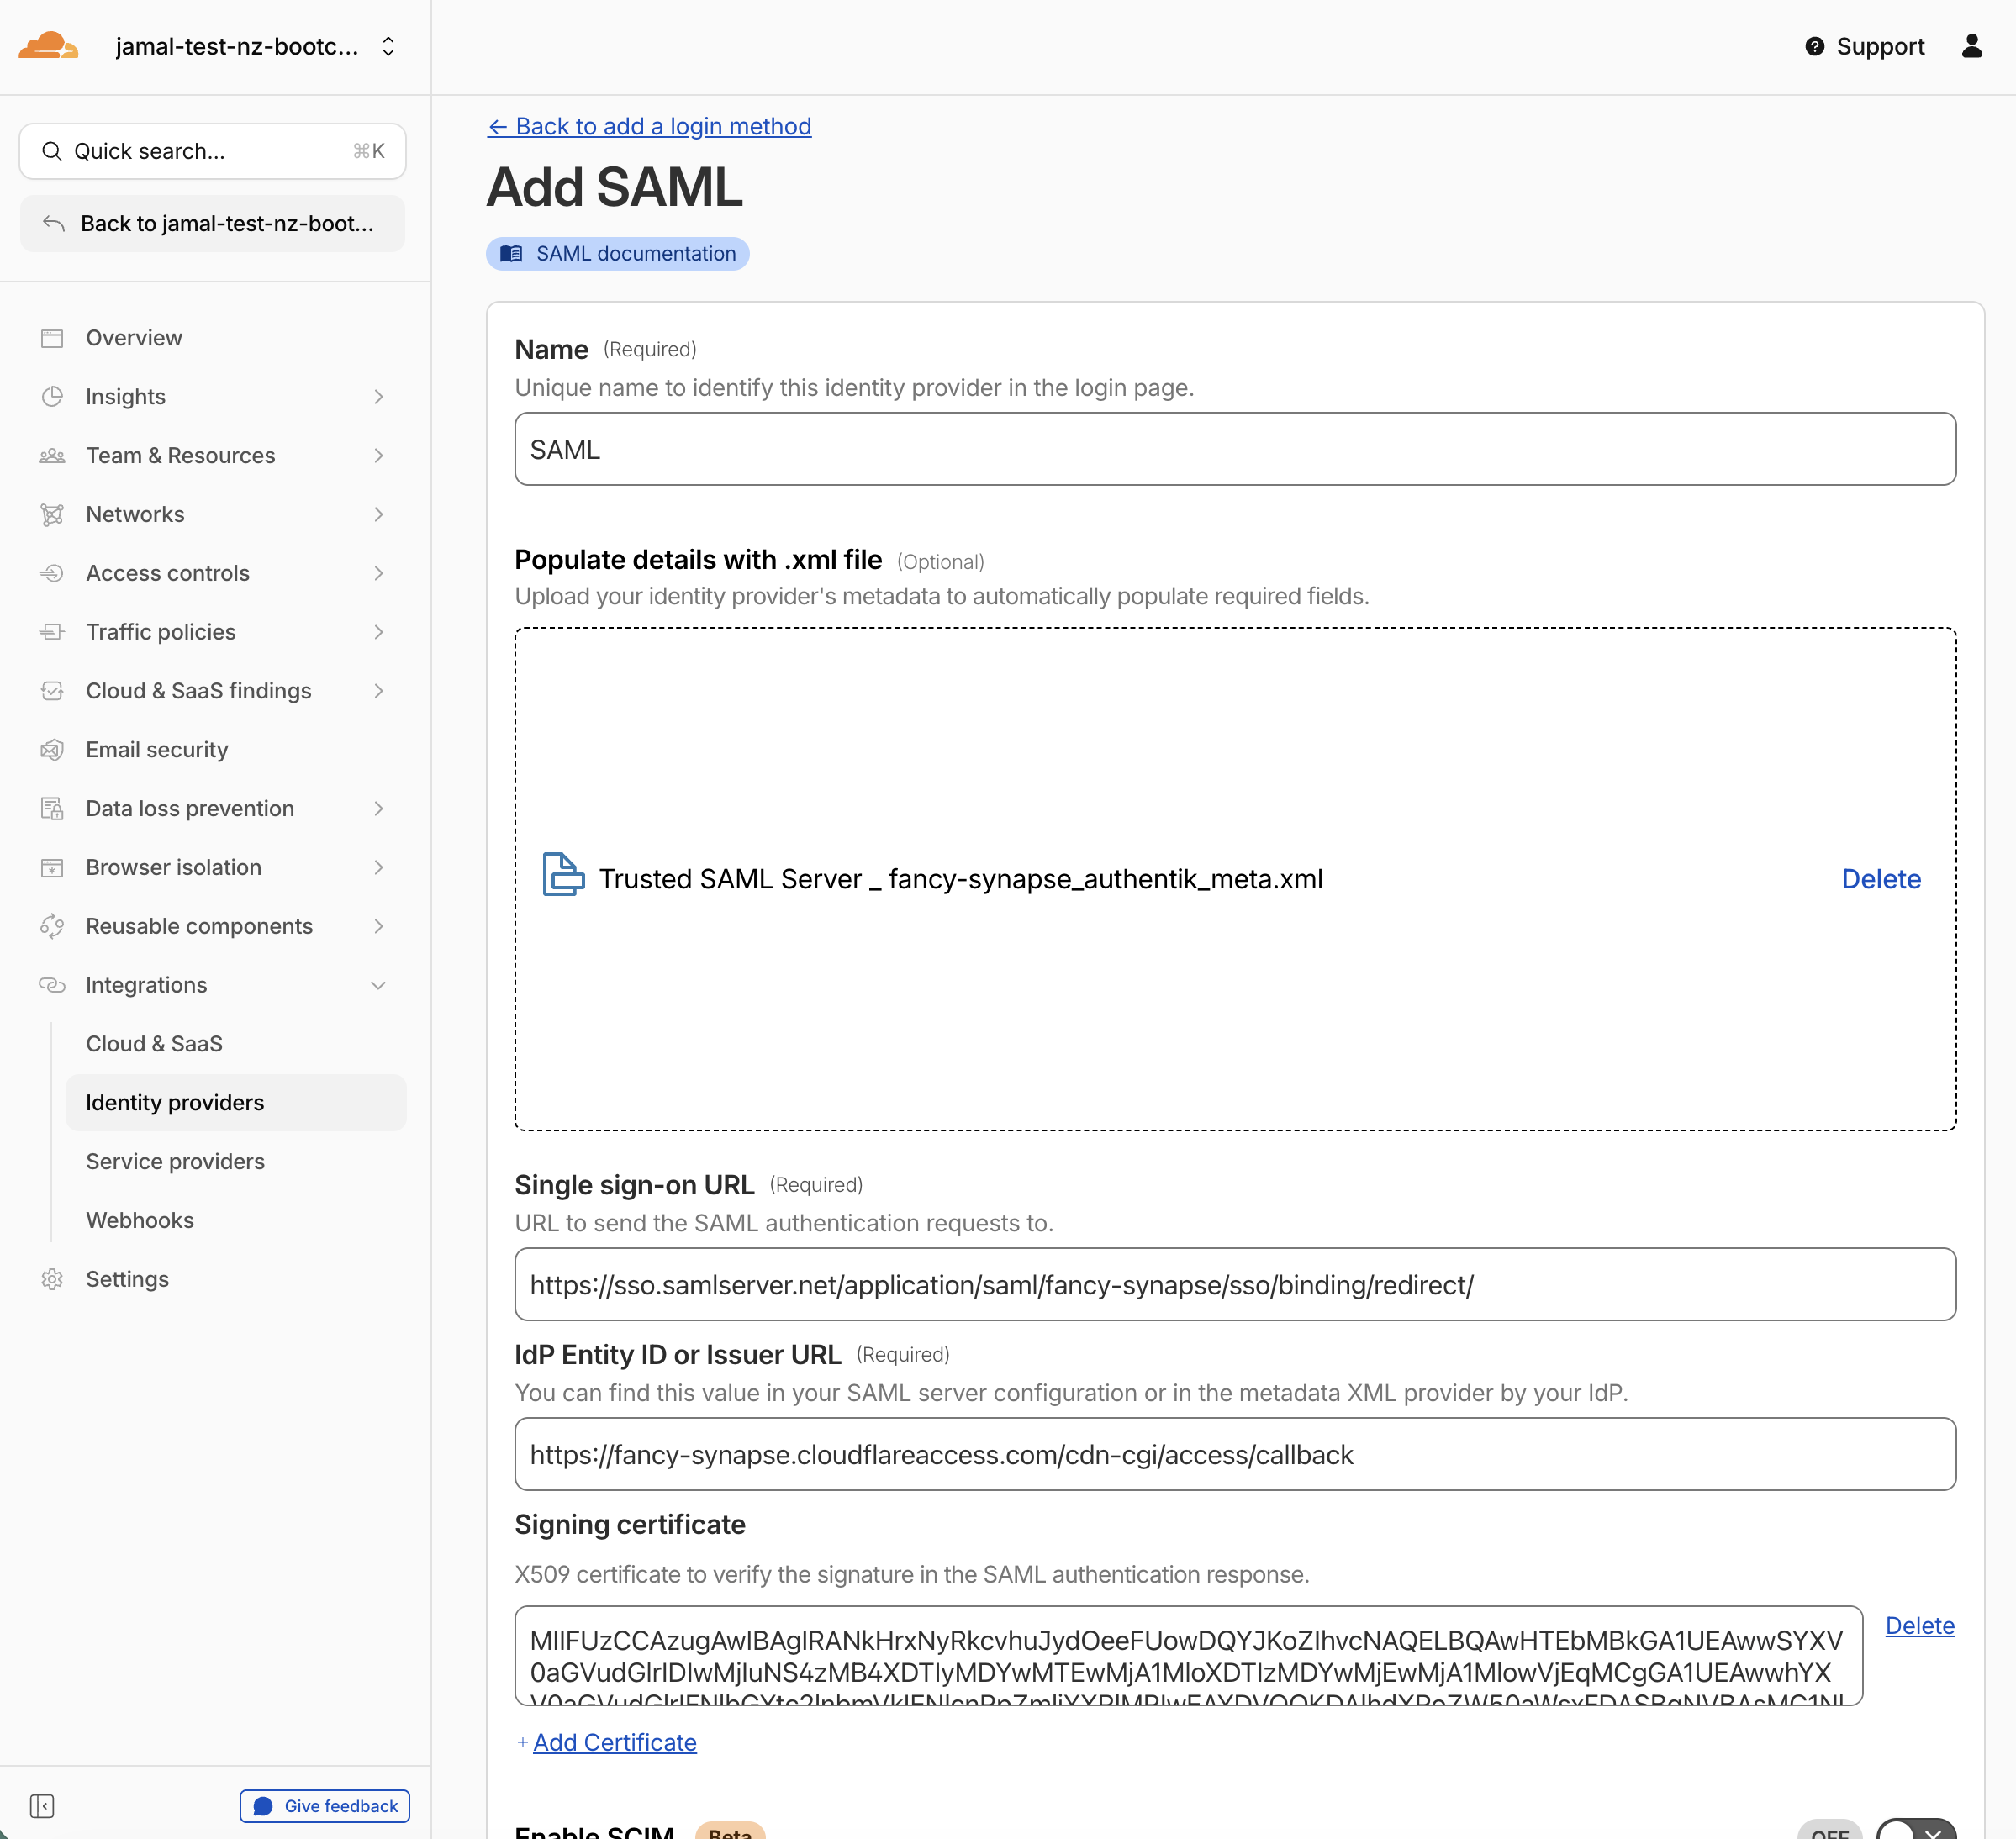The height and width of the screenshot is (1839, 2016).
Task: Expand the Reusable components chevron
Action: [x=378, y=926]
